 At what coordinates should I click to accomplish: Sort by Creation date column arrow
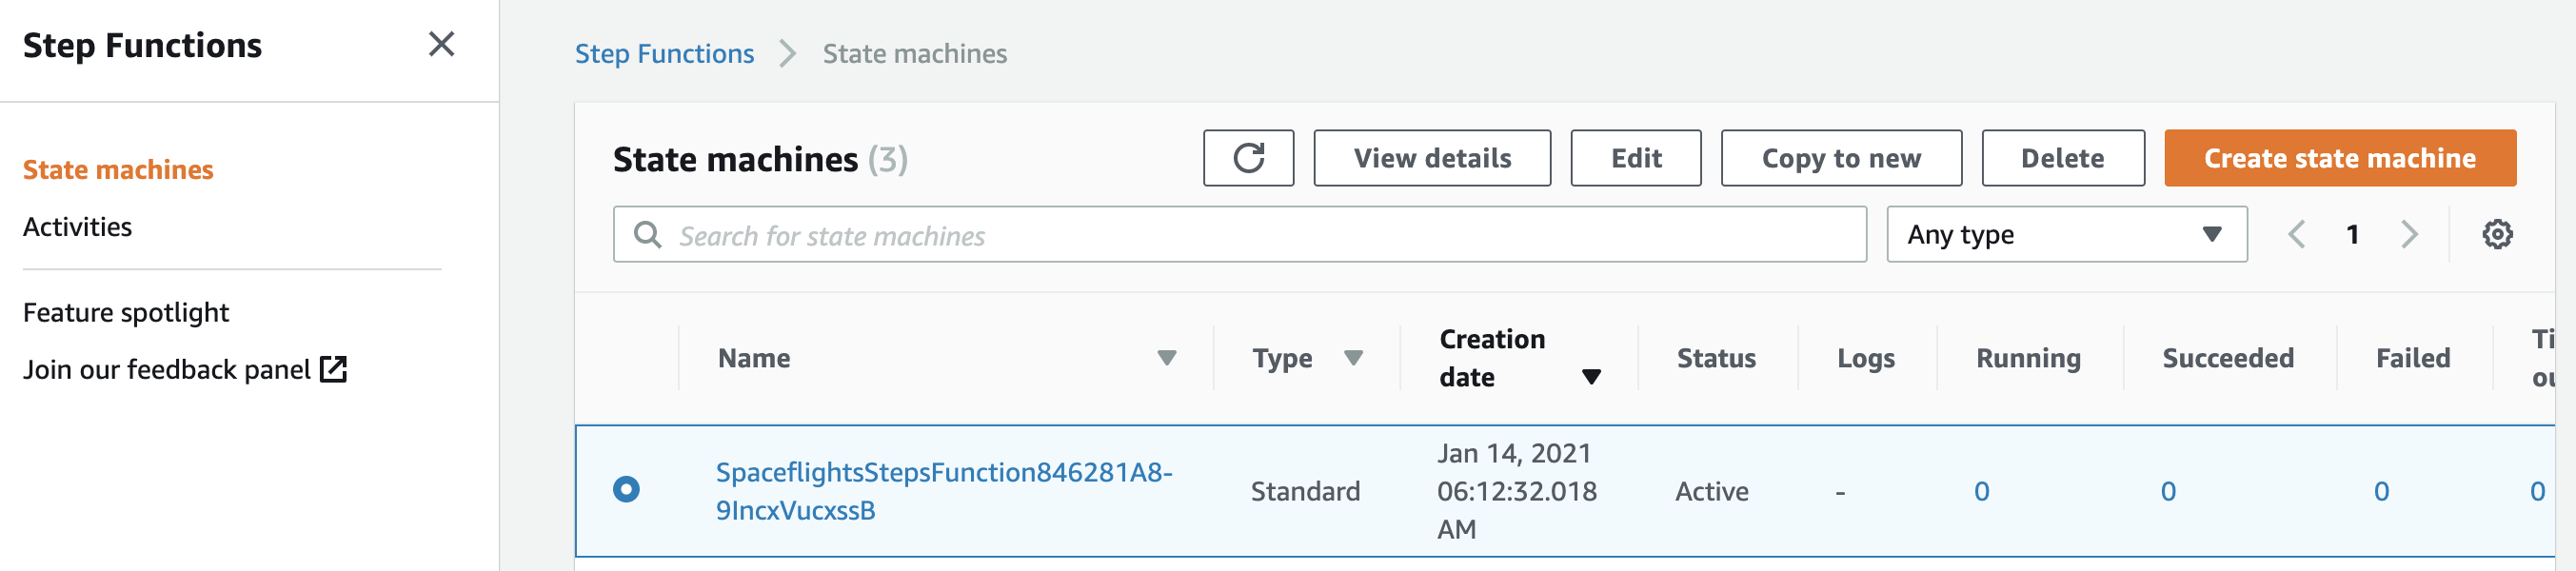pos(1591,377)
